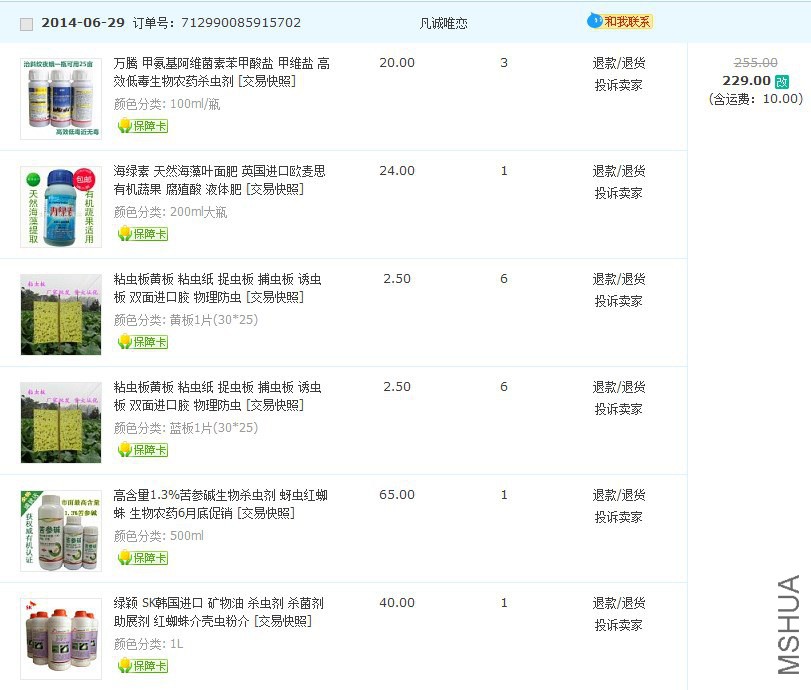Click the 改 price edit icon
811x690 pixels.
coord(782,81)
